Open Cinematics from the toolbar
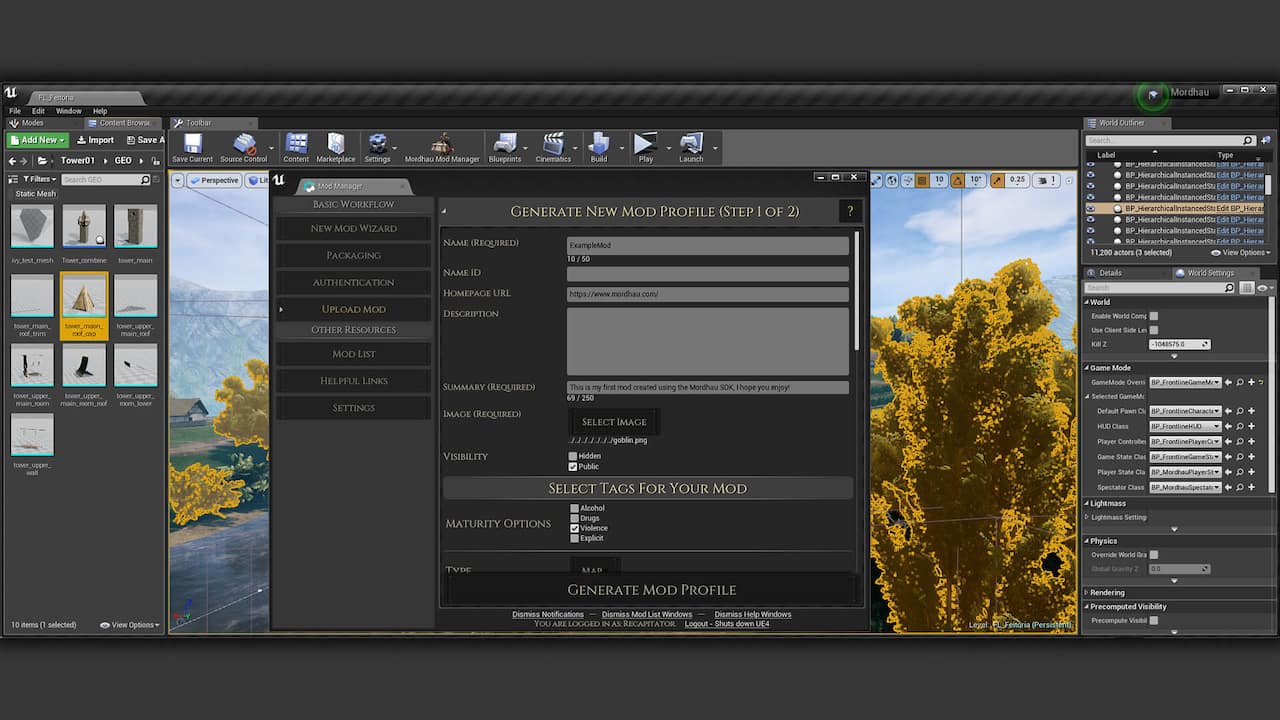Viewport: 1280px width, 720px height. 553,147
